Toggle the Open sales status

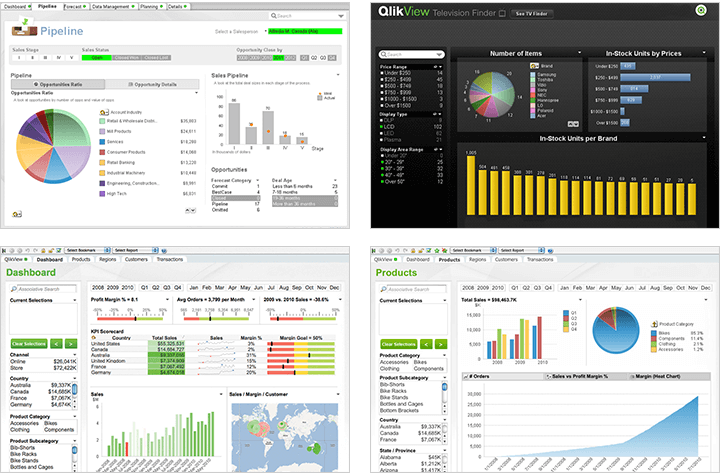pos(97,58)
